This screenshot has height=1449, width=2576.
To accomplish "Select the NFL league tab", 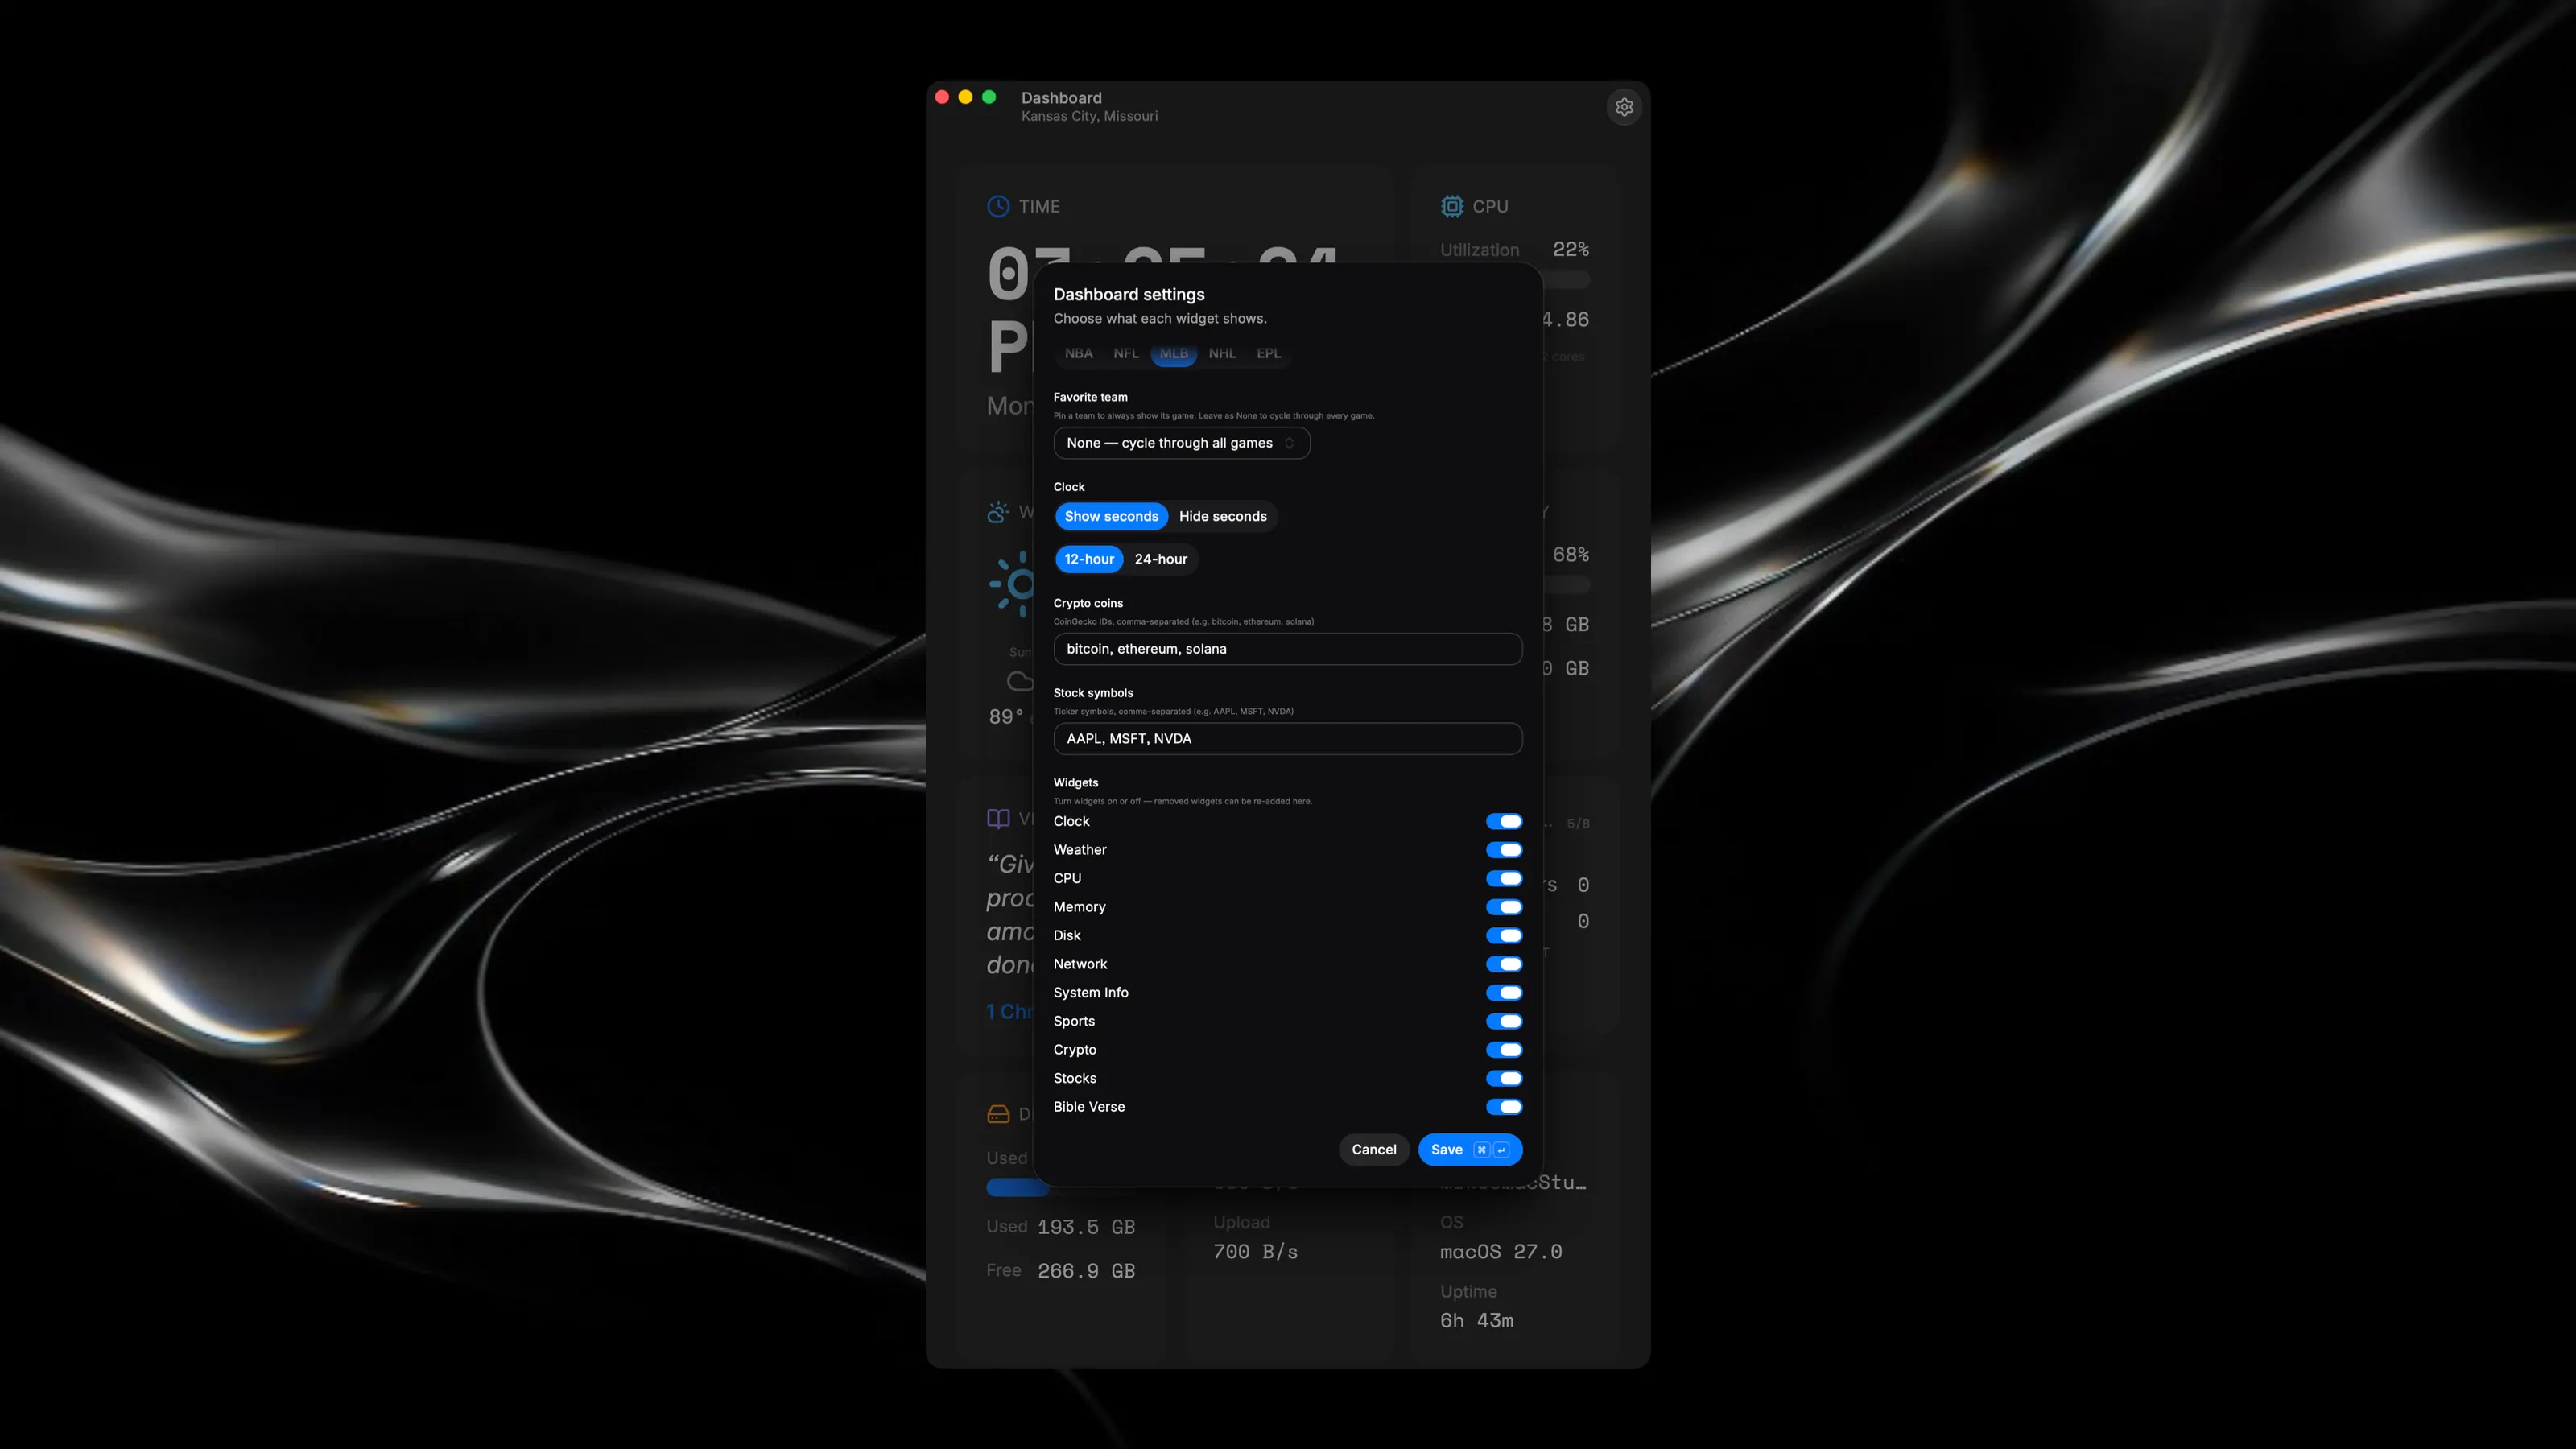I will click(x=1126, y=353).
